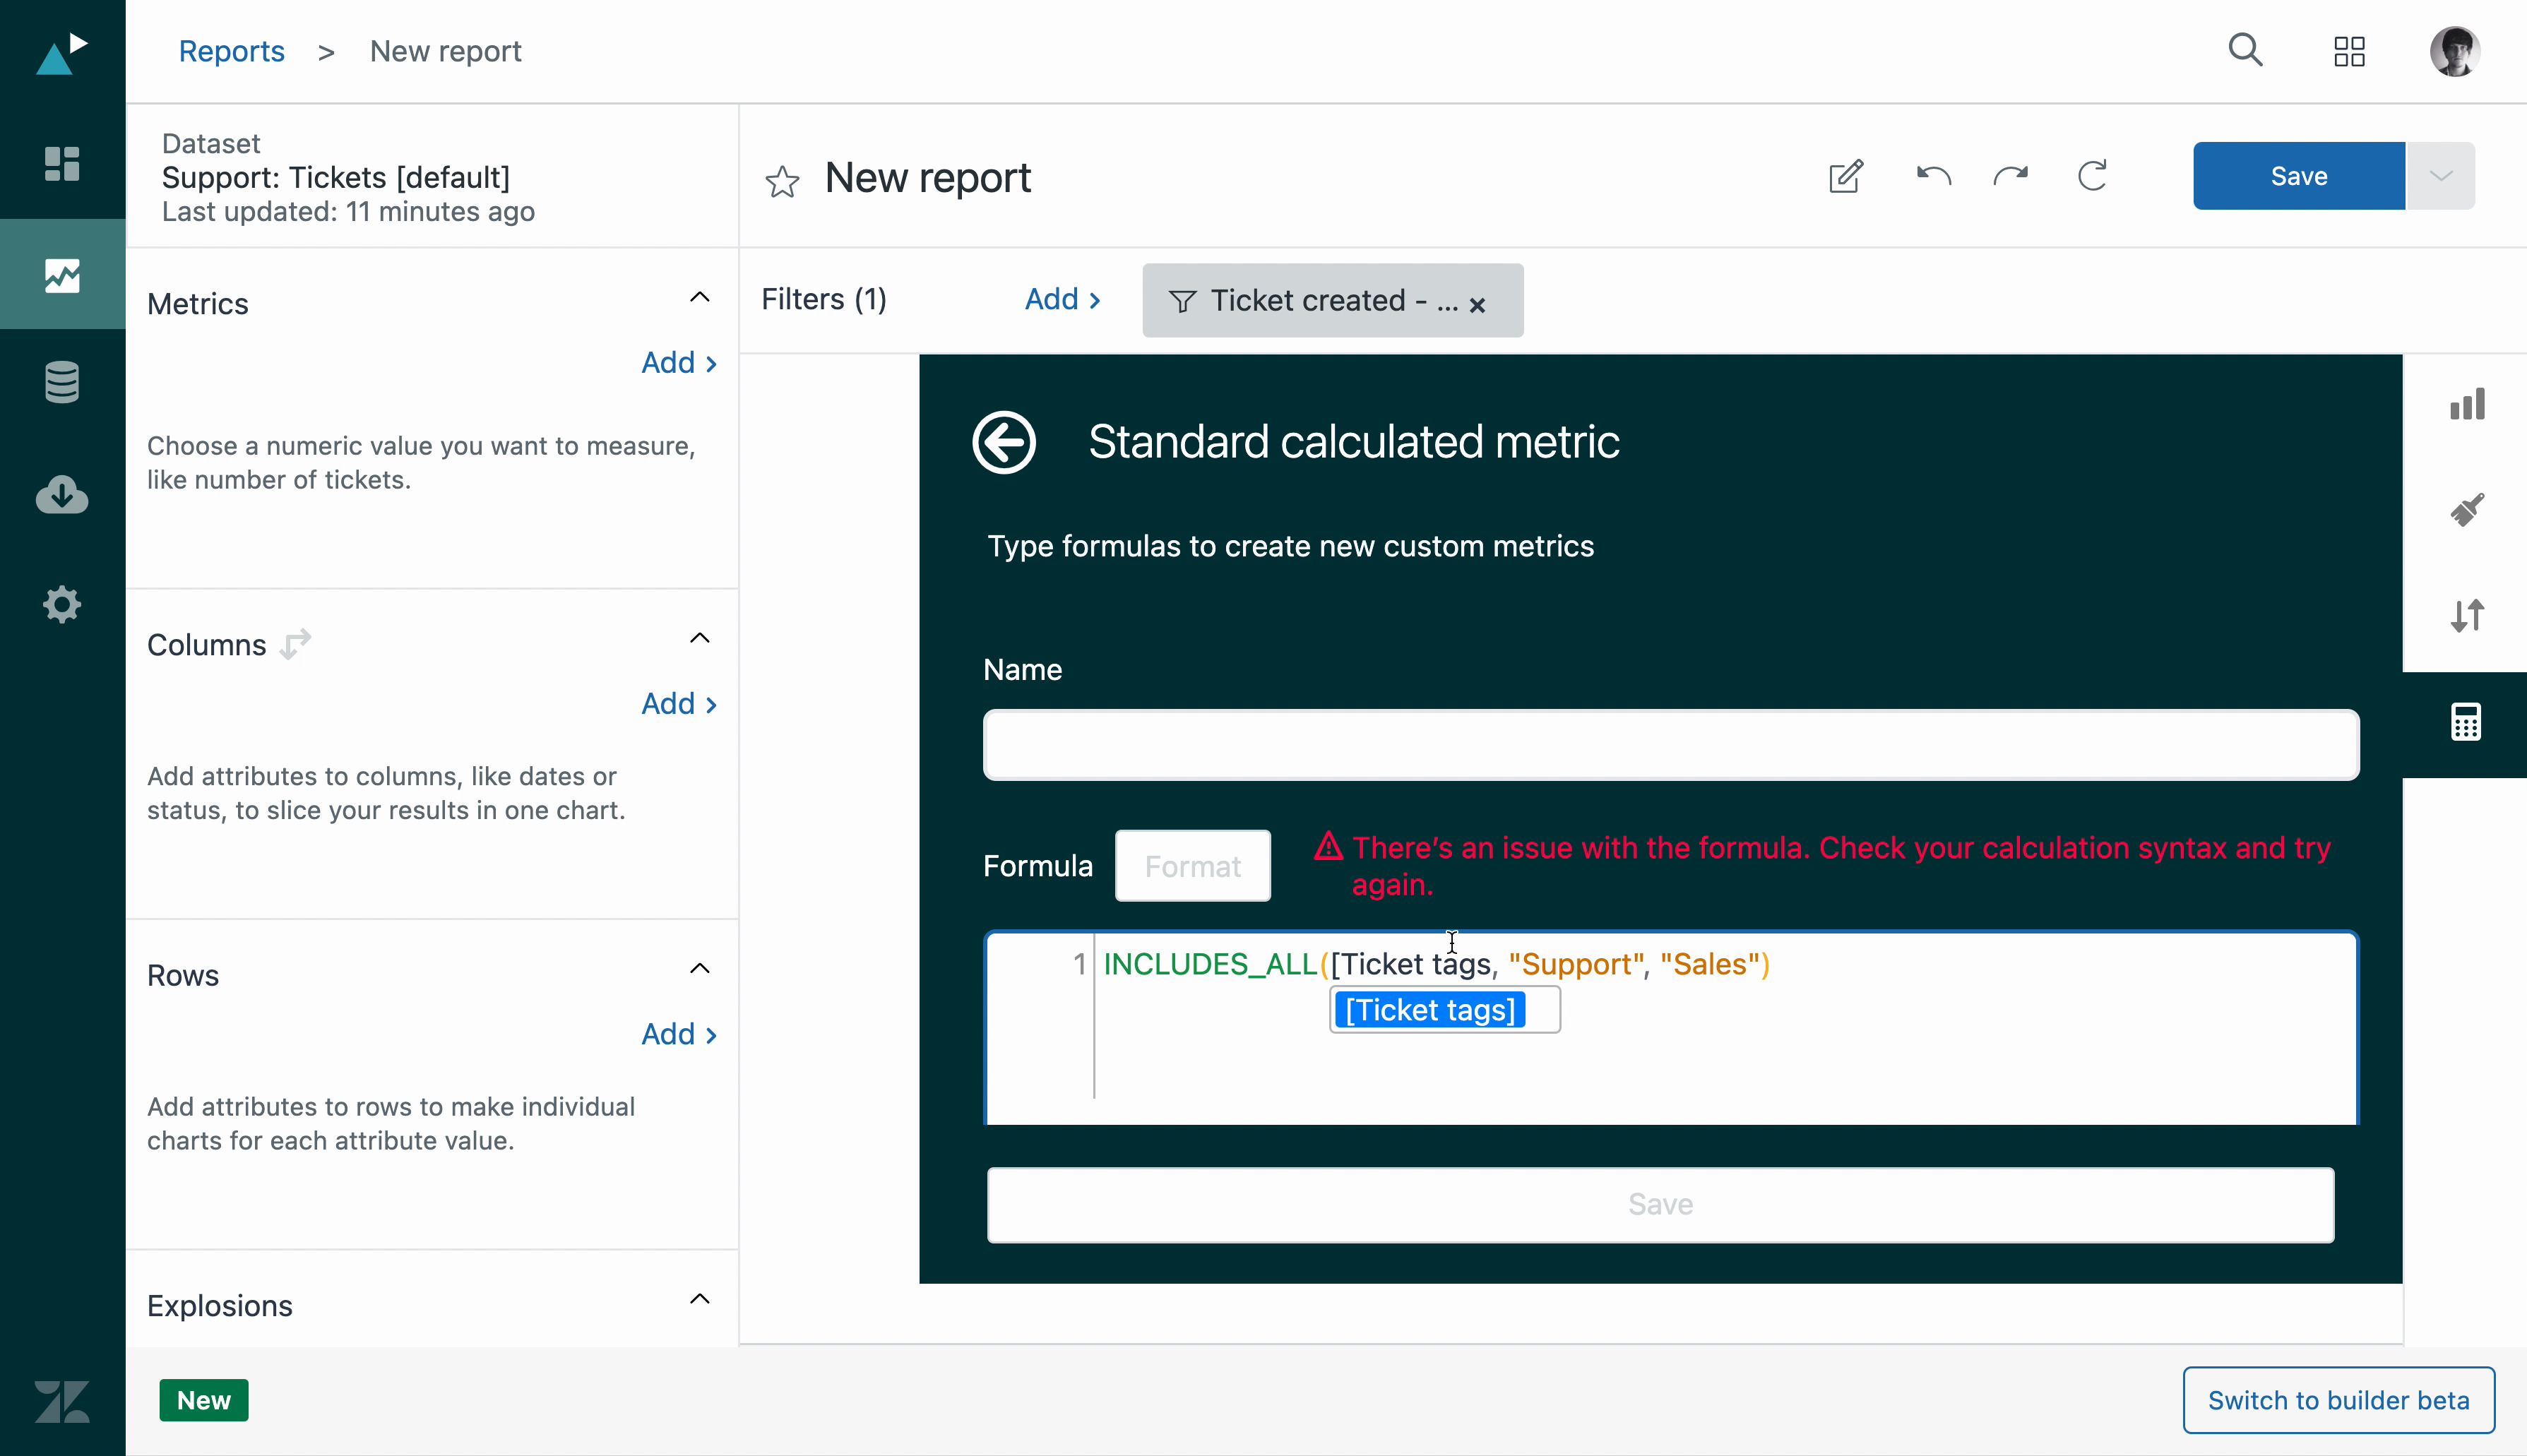Screen dimensions: 2527x1456
Task: Collapse the Columns section
Action: [699, 637]
